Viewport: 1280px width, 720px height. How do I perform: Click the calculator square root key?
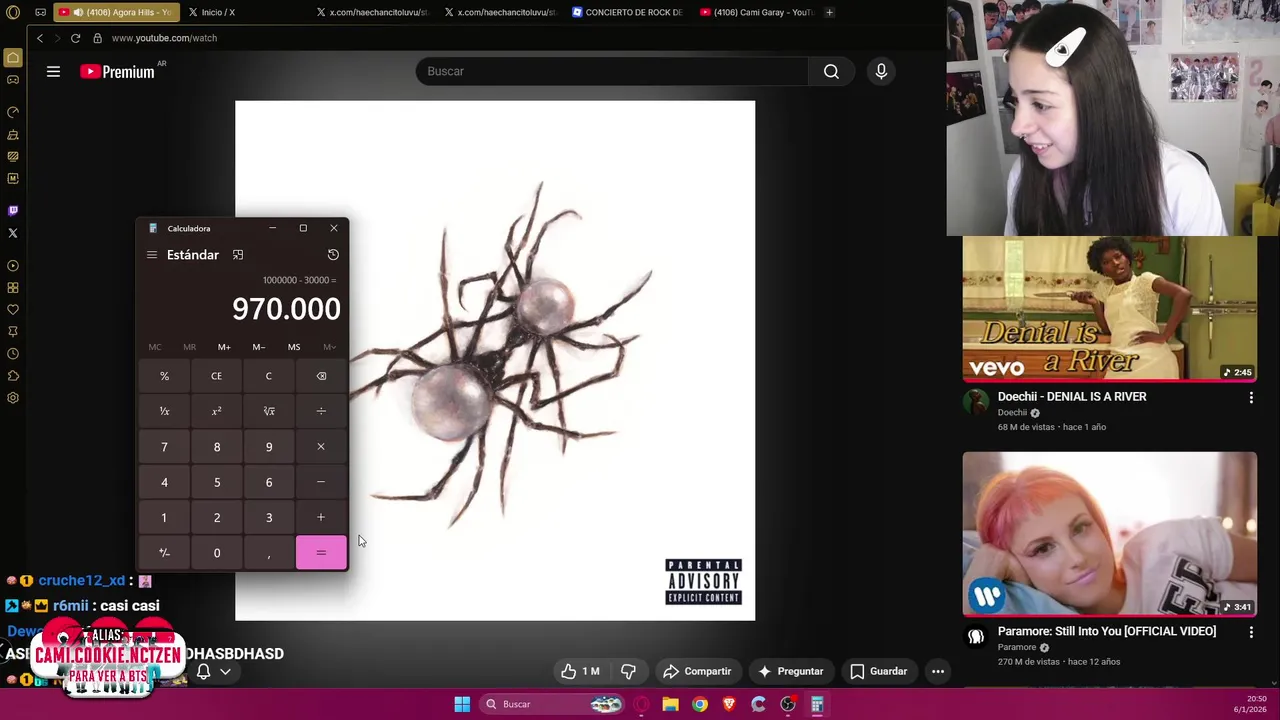click(x=268, y=411)
